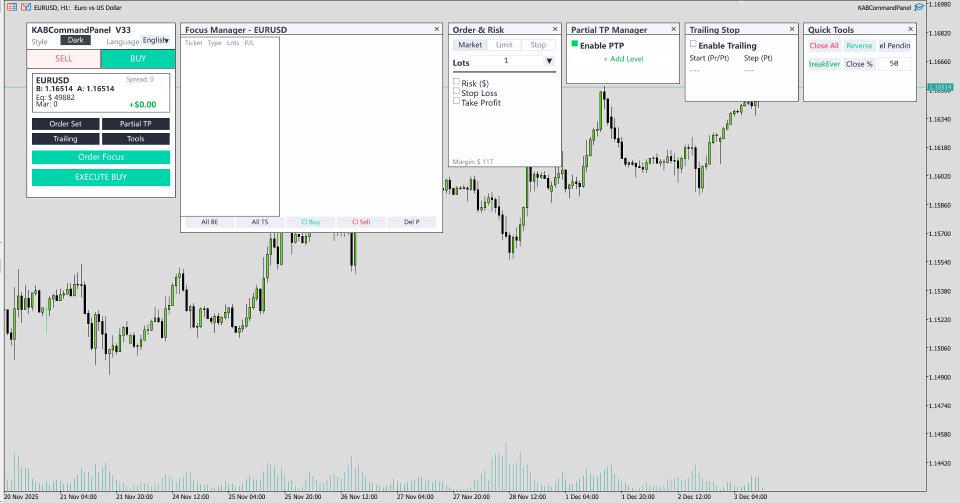Enable the Stop Loss checkbox
Screen dimensions: 960x503
[x=456, y=91]
